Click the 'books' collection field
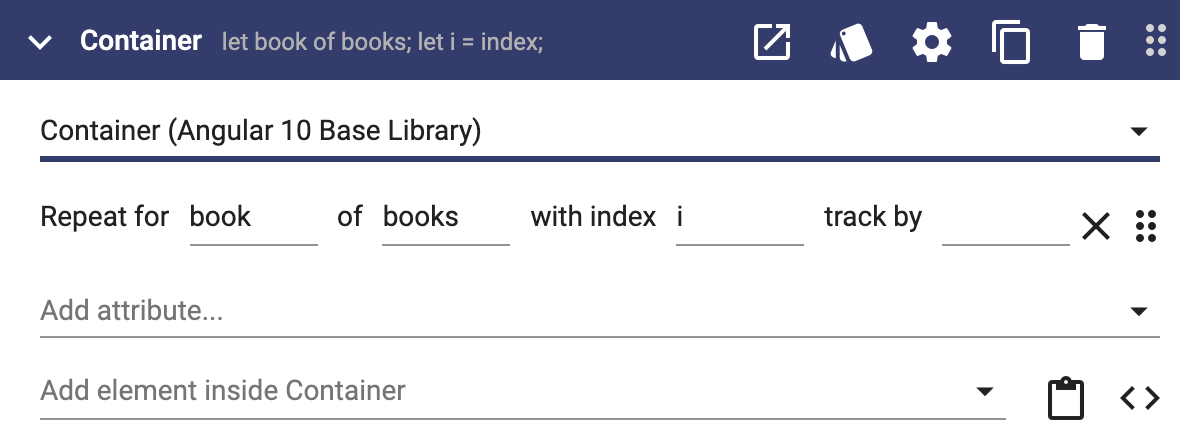This screenshot has width=1180, height=446. tap(446, 218)
